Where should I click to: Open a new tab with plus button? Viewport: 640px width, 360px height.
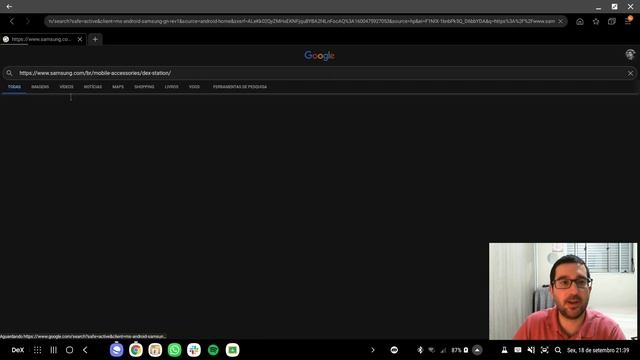point(95,39)
